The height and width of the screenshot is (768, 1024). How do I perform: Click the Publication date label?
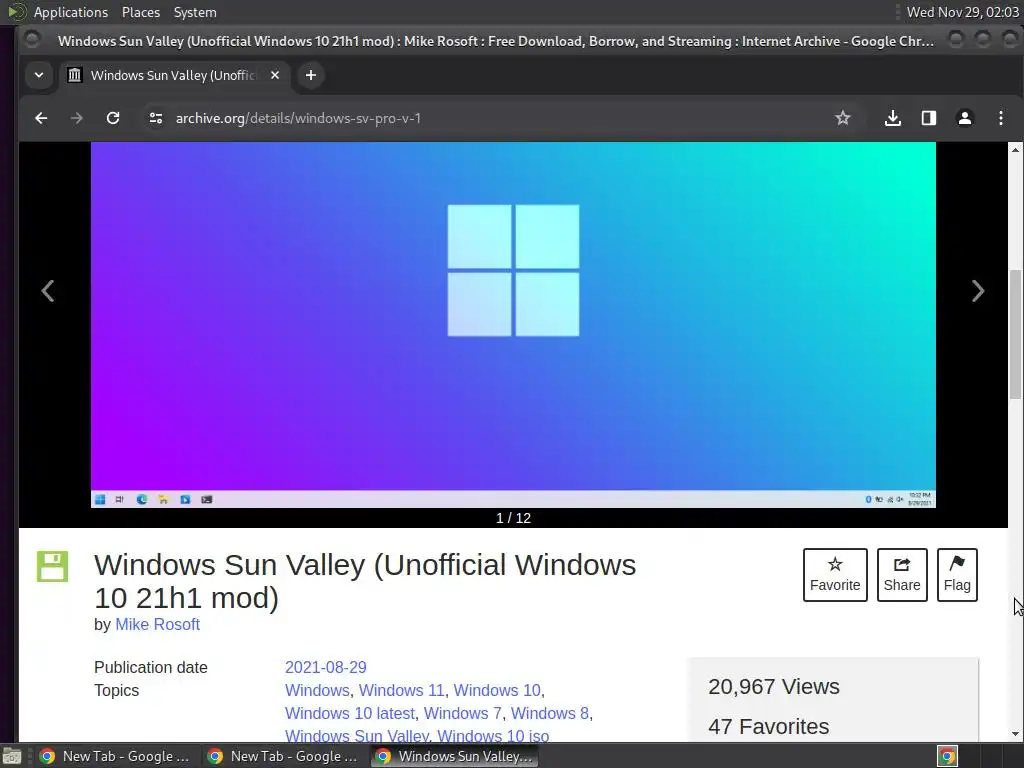(x=151, y=667)
